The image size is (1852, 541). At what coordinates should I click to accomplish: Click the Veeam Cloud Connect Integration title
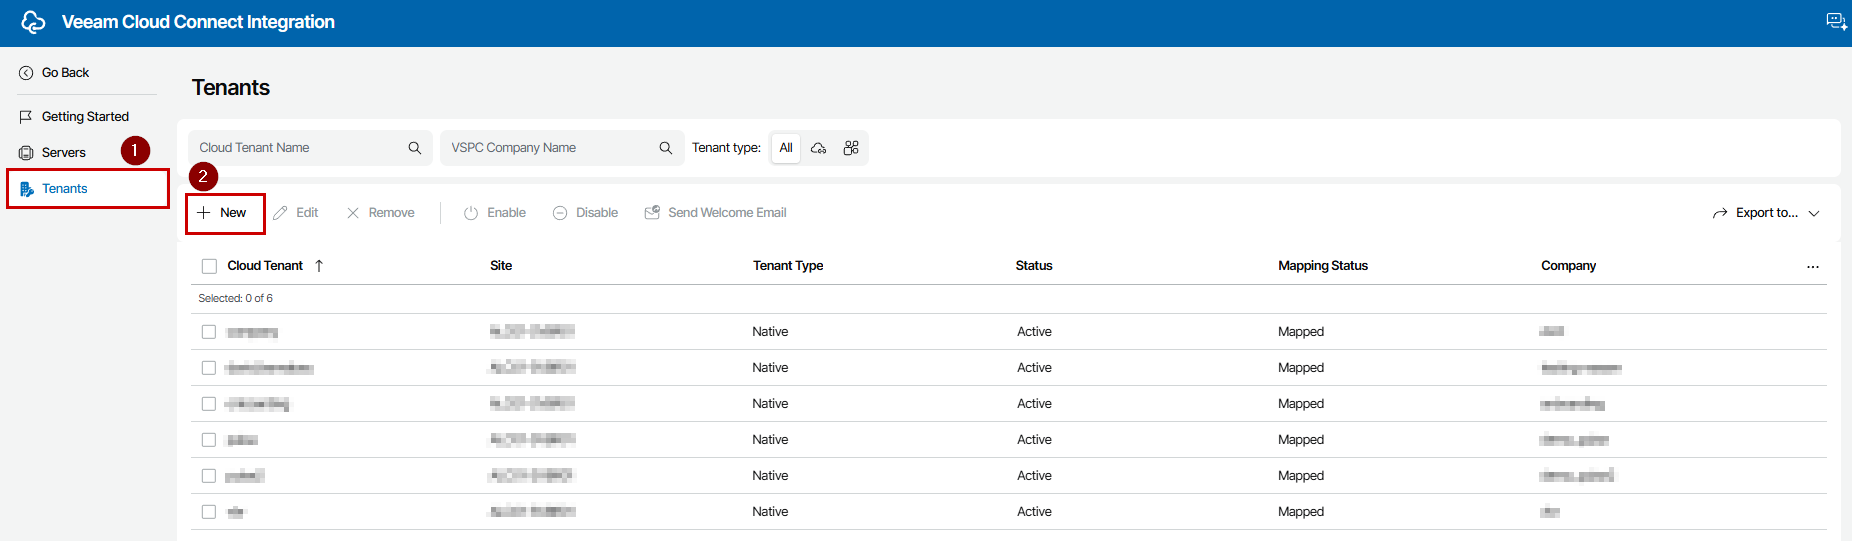(198, 22)
